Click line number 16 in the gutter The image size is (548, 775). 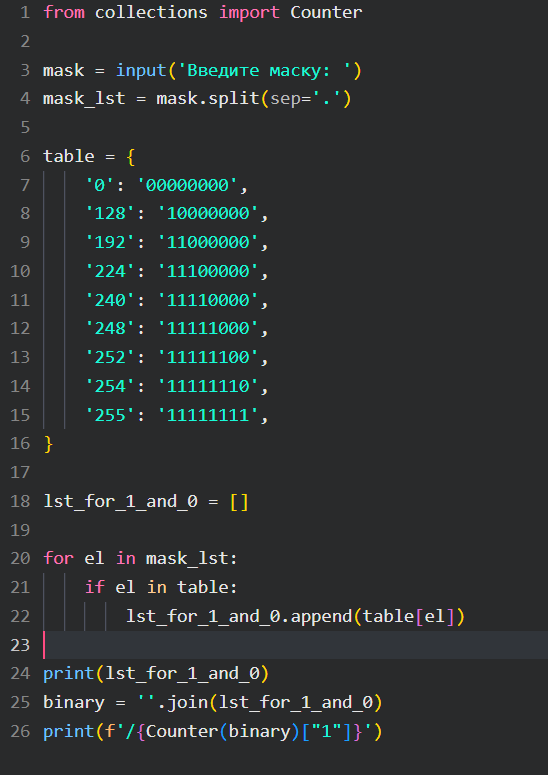pyautogui.click(x=20, y=443)
